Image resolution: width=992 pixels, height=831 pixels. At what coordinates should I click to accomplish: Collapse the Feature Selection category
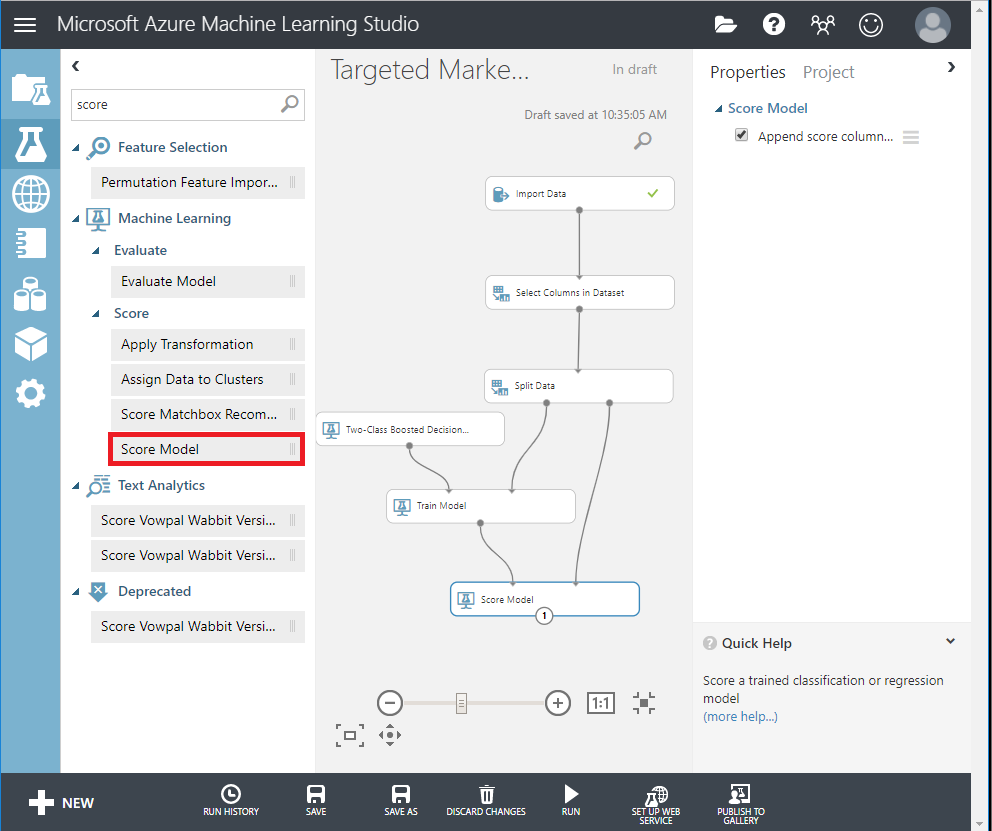pos(77,148)
